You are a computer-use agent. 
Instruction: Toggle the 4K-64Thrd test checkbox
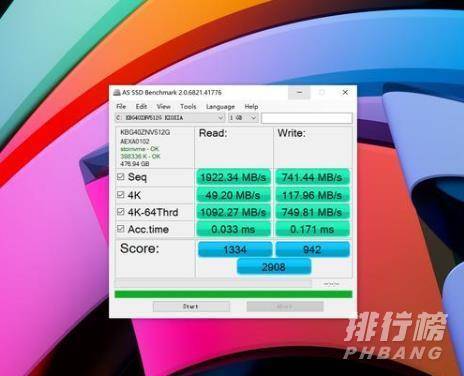point(121,212)
